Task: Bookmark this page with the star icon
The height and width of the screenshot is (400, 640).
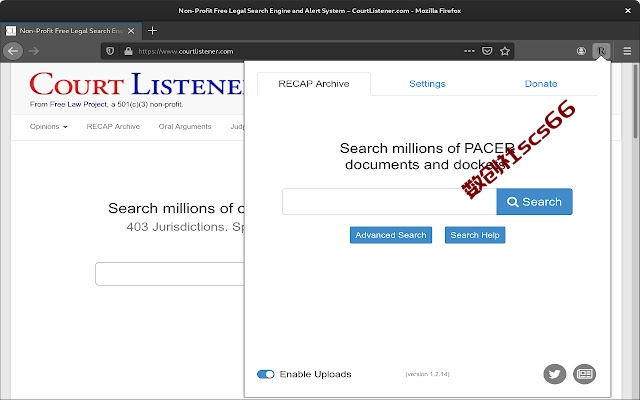Action: tap(505, 51)
